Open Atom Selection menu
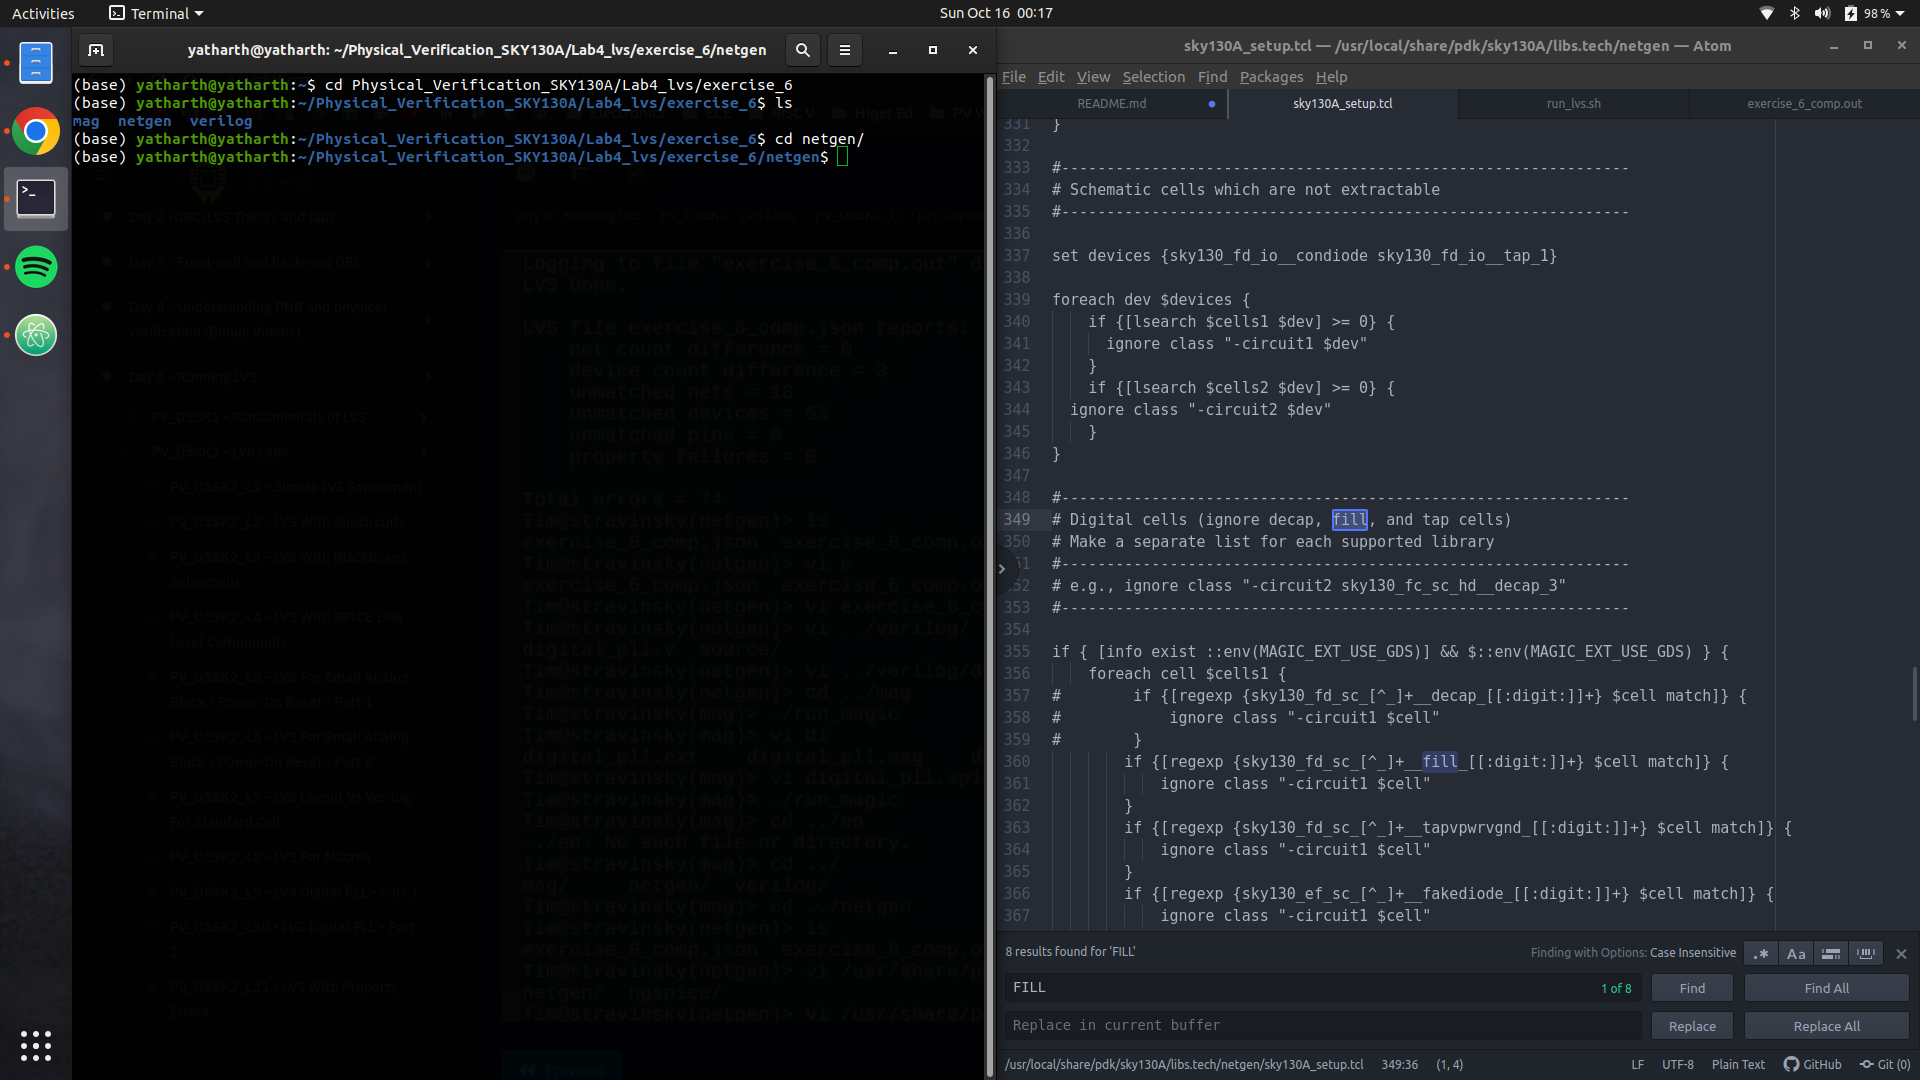1920x1080 pixels. pyautogui.click(x=1153, y=77)
